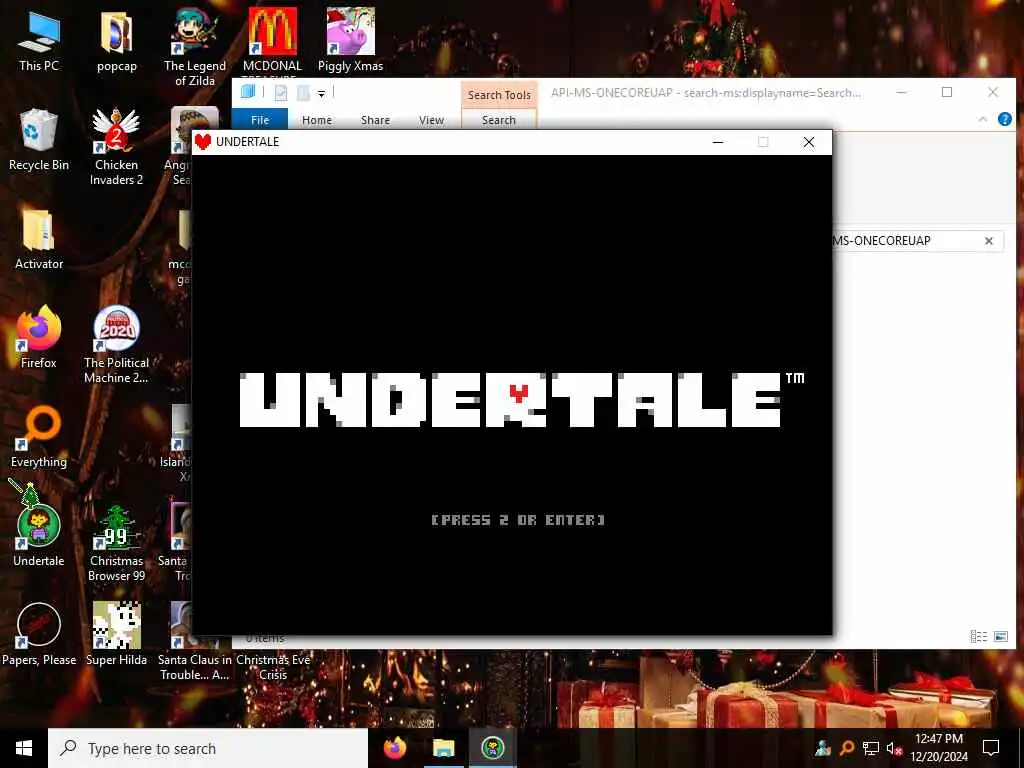
Task: Launch Piggly Xmas from the desktop
Action: (x=351, y=40)
